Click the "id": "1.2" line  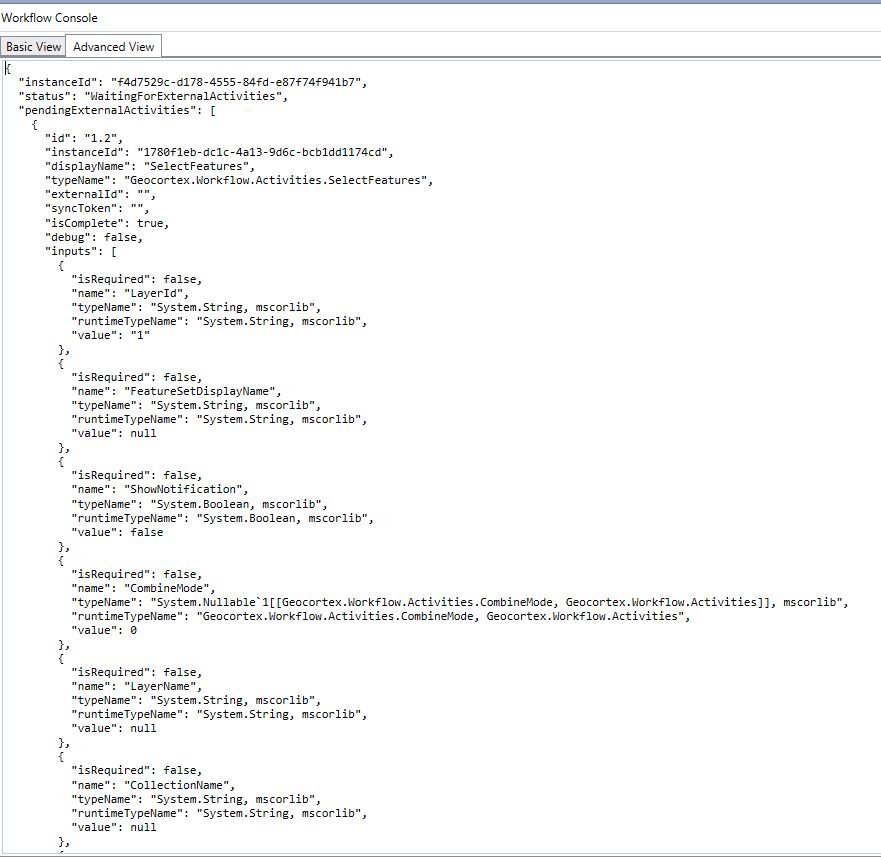click(84, 138)
